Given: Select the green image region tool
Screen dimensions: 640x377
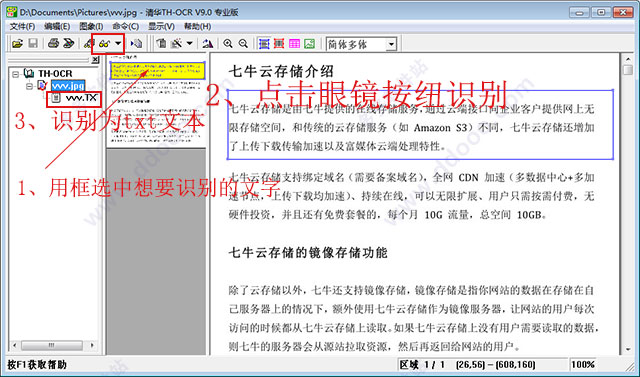Looking at the screenshot, I should pos(309,43).
